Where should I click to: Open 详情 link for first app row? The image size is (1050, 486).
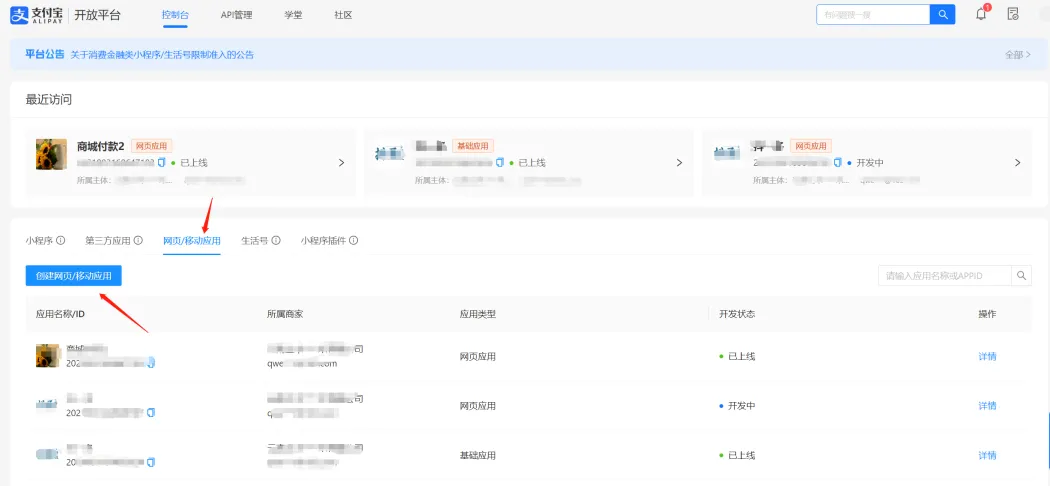(x=986, y=357)
